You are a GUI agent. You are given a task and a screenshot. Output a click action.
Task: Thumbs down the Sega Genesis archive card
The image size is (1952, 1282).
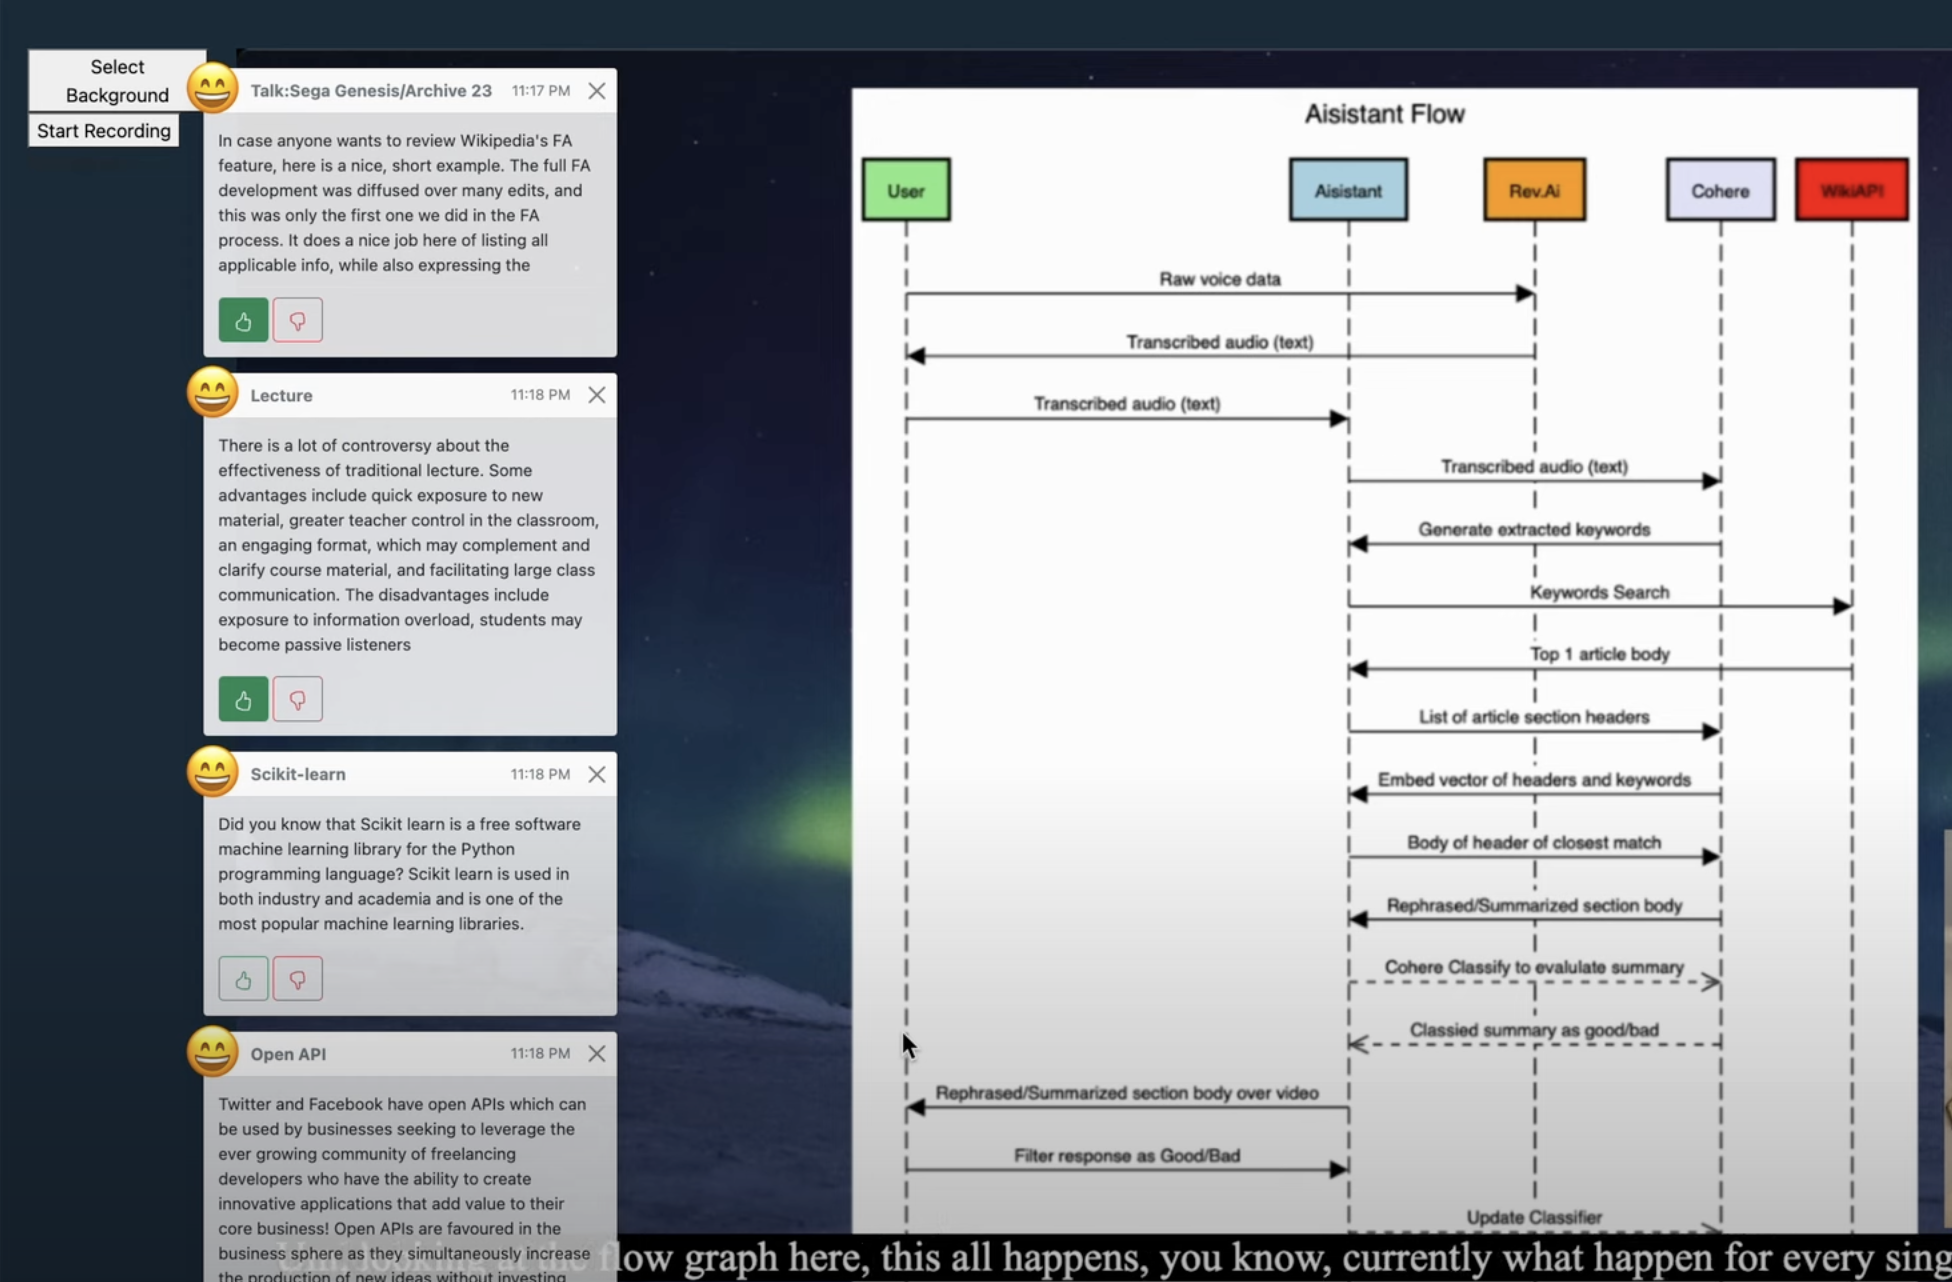point(298,320)
